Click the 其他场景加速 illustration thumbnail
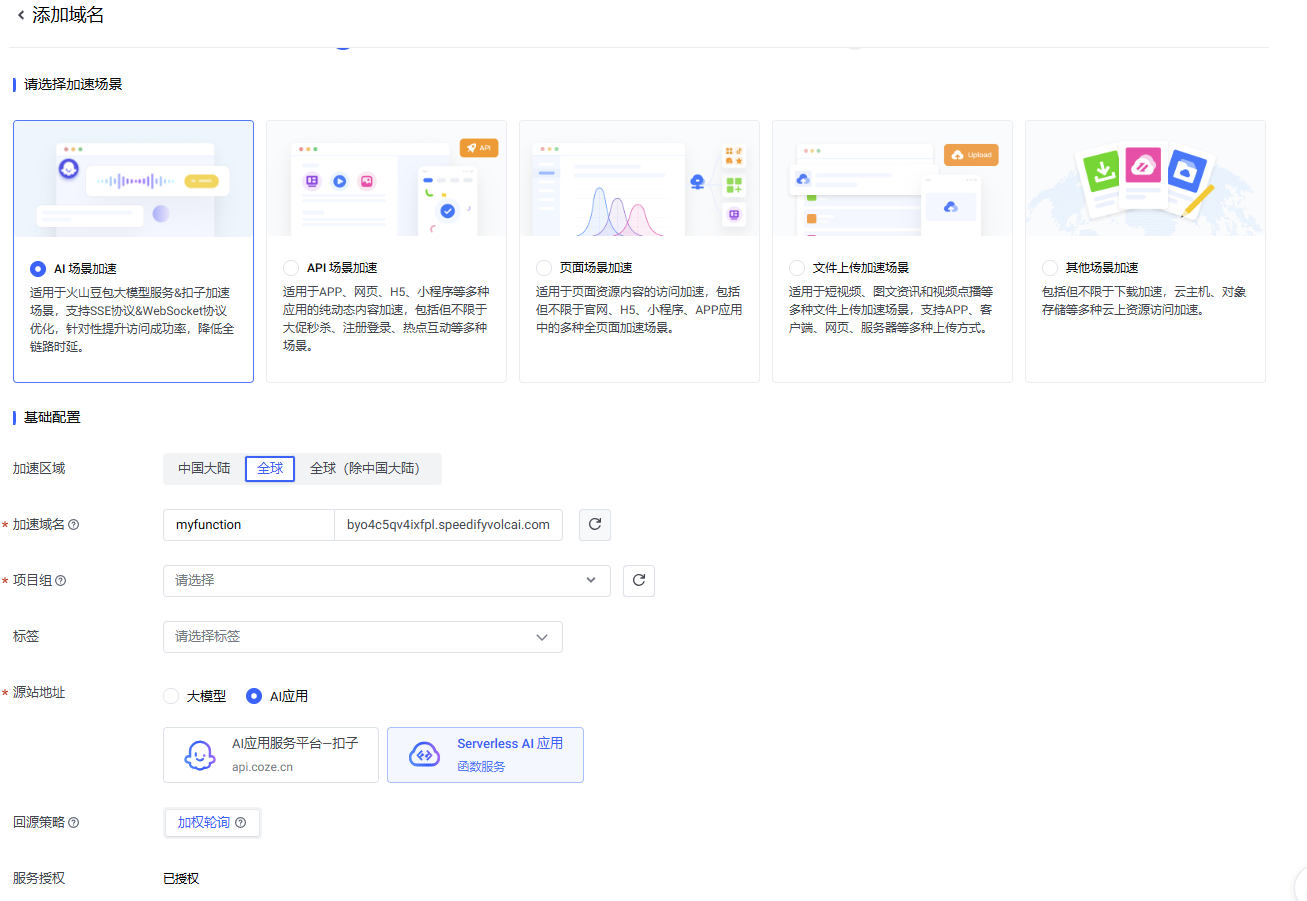The image size is (1307, 901). point(1145,179)
